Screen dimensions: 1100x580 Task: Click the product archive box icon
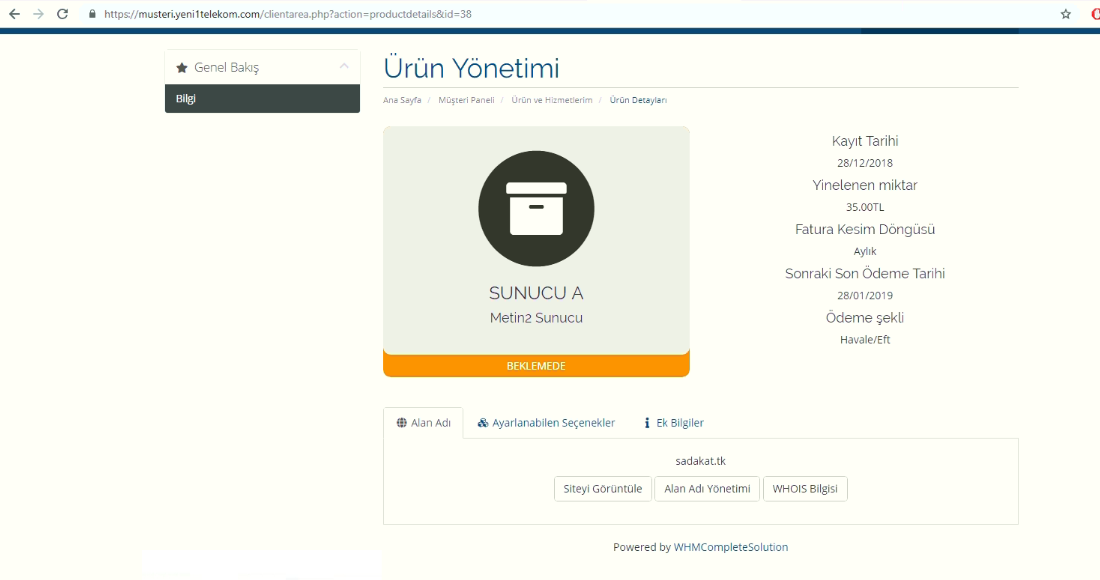[536, 208]
